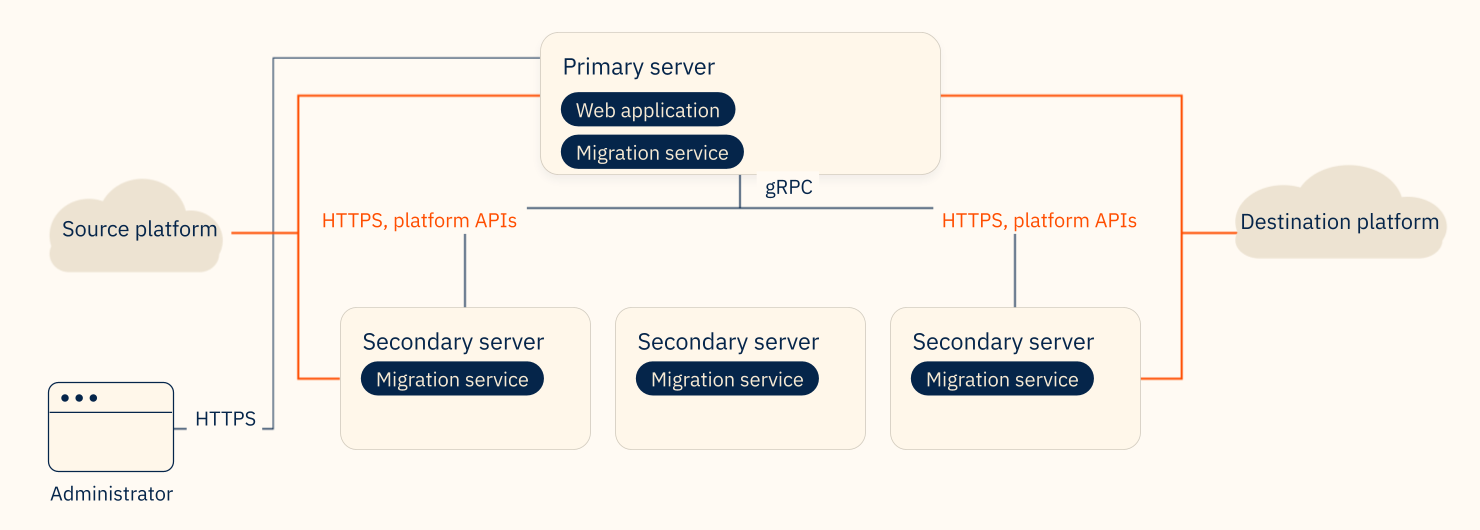Click the Administrator browser window icon
Viewport: 1480px width, 530px height.
(x=111, y=427)
